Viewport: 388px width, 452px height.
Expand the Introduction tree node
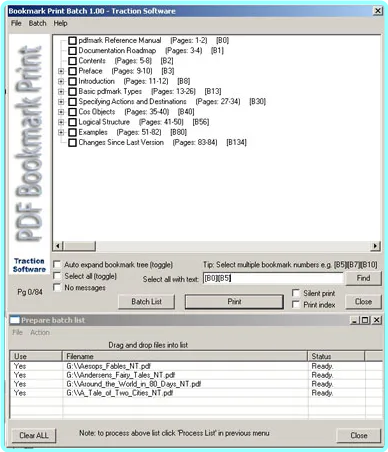[61, 81]
